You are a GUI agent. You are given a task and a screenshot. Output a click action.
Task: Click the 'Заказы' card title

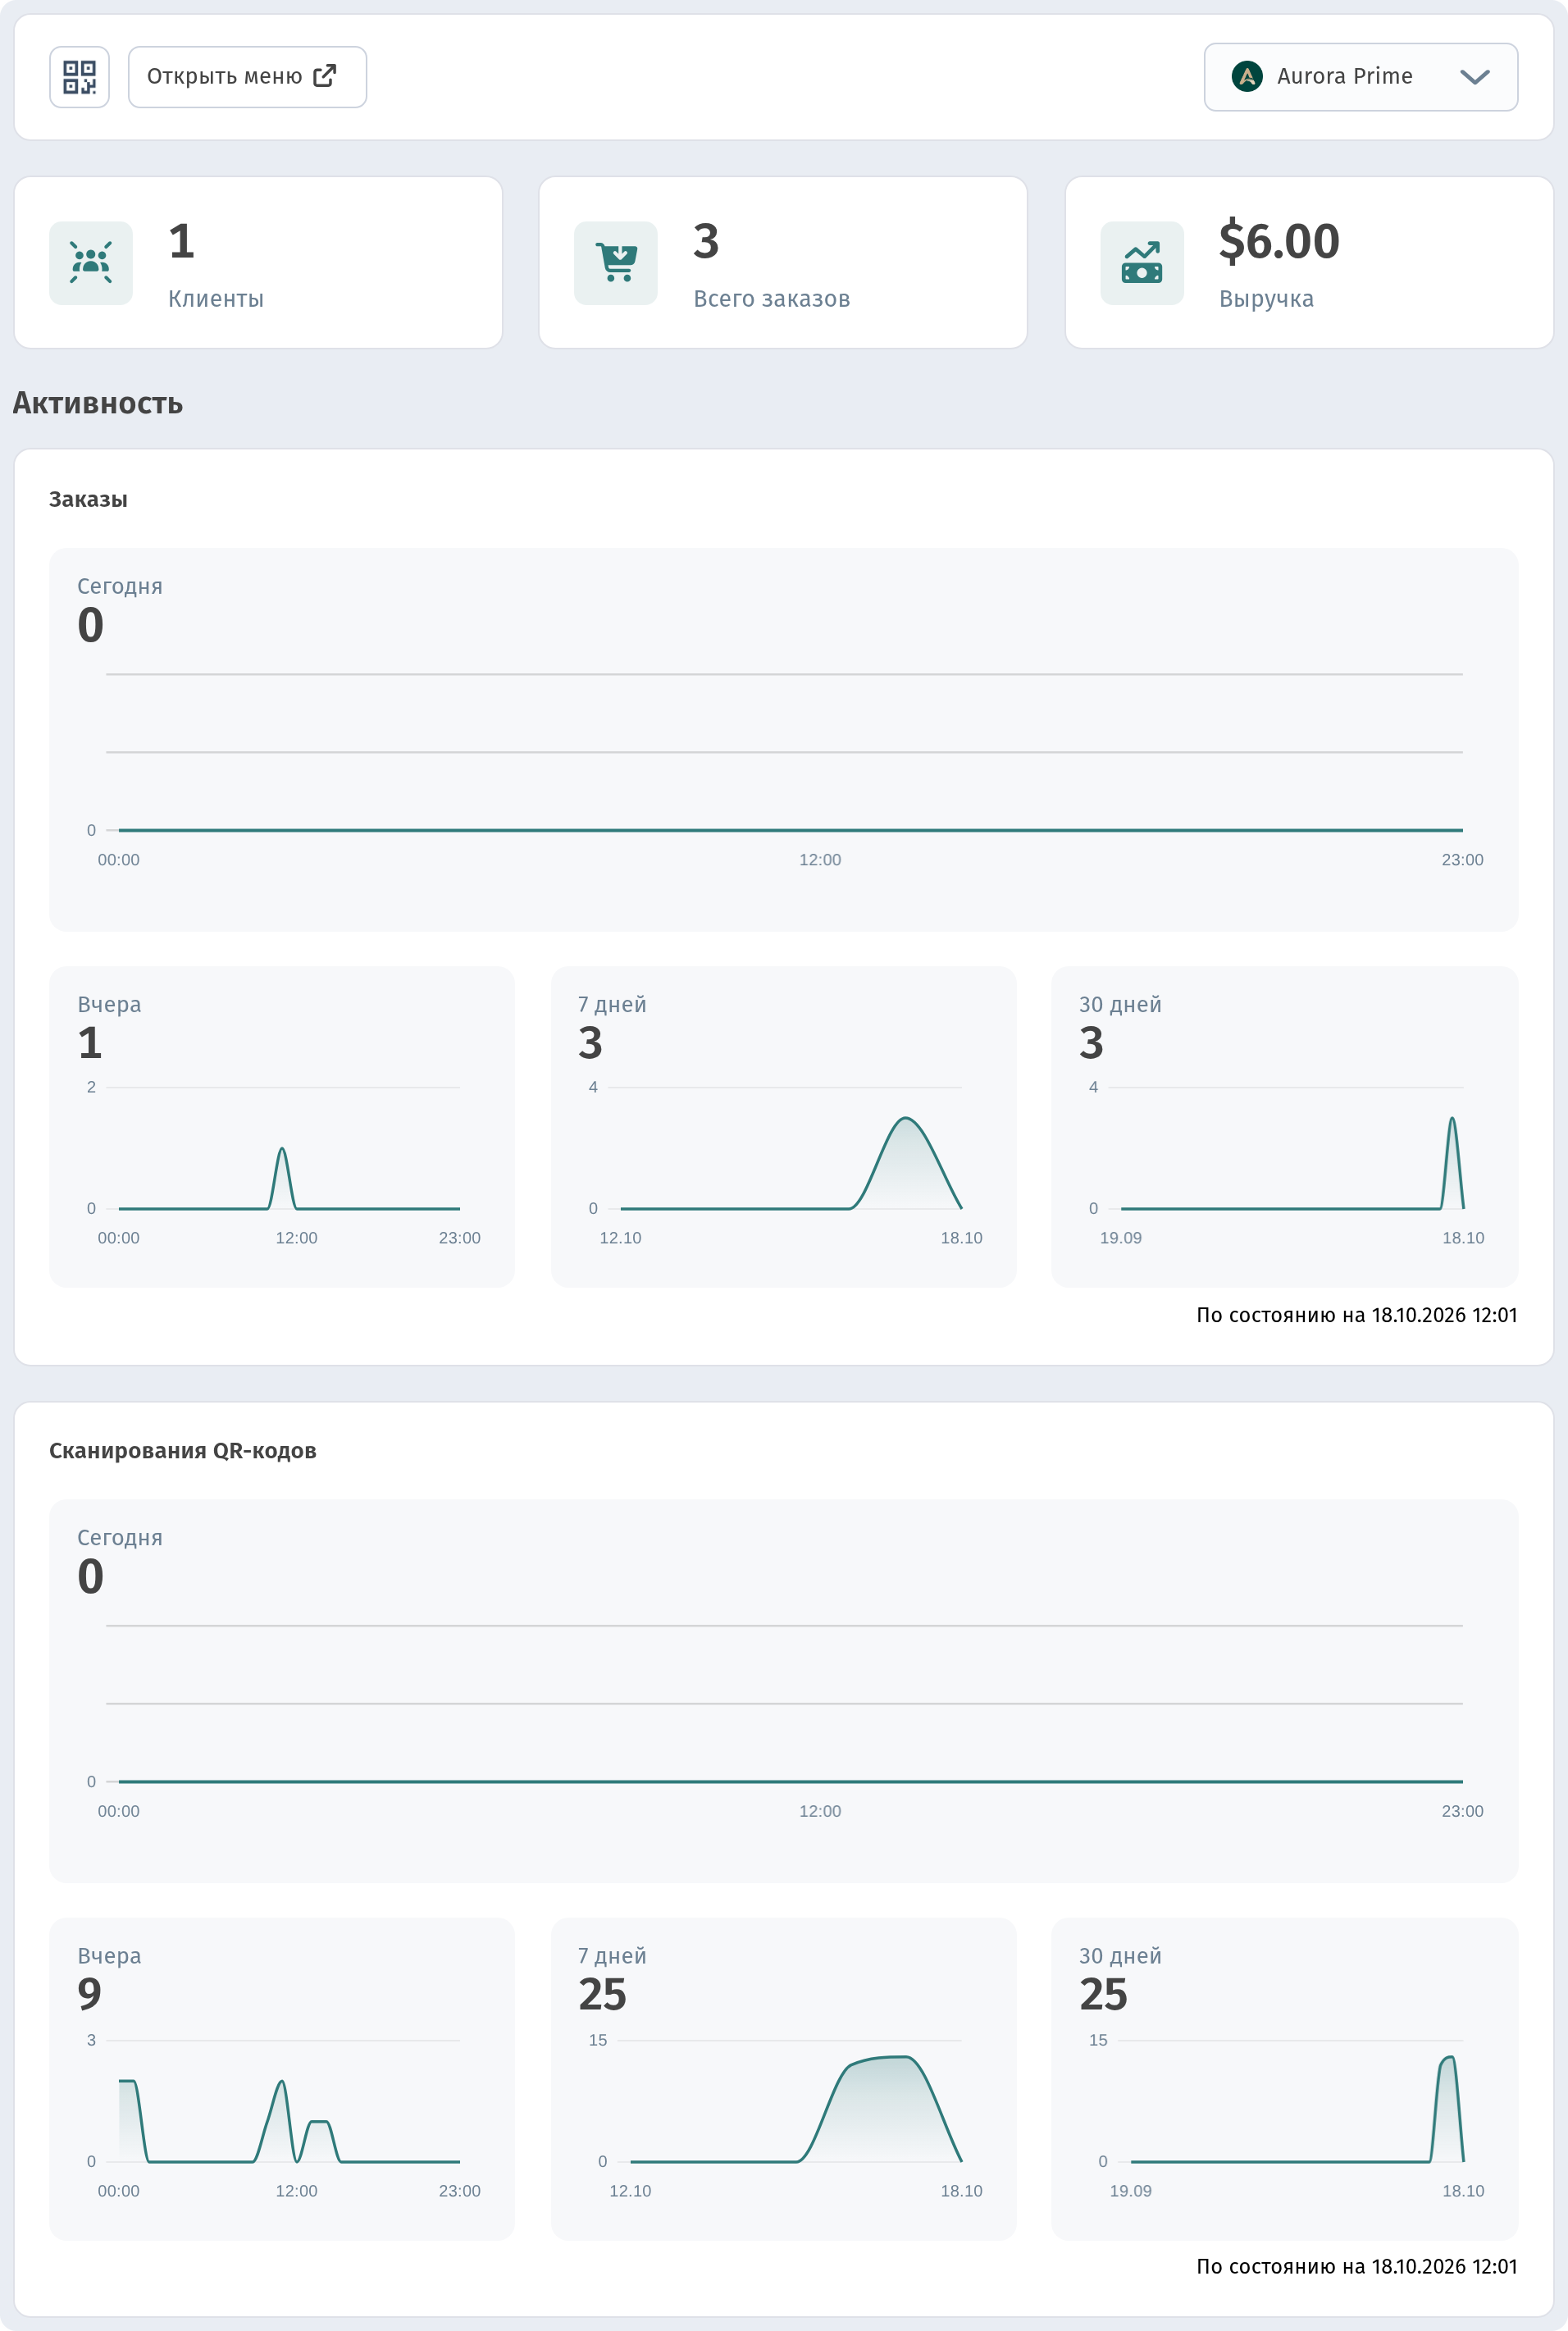pos(88,499)
